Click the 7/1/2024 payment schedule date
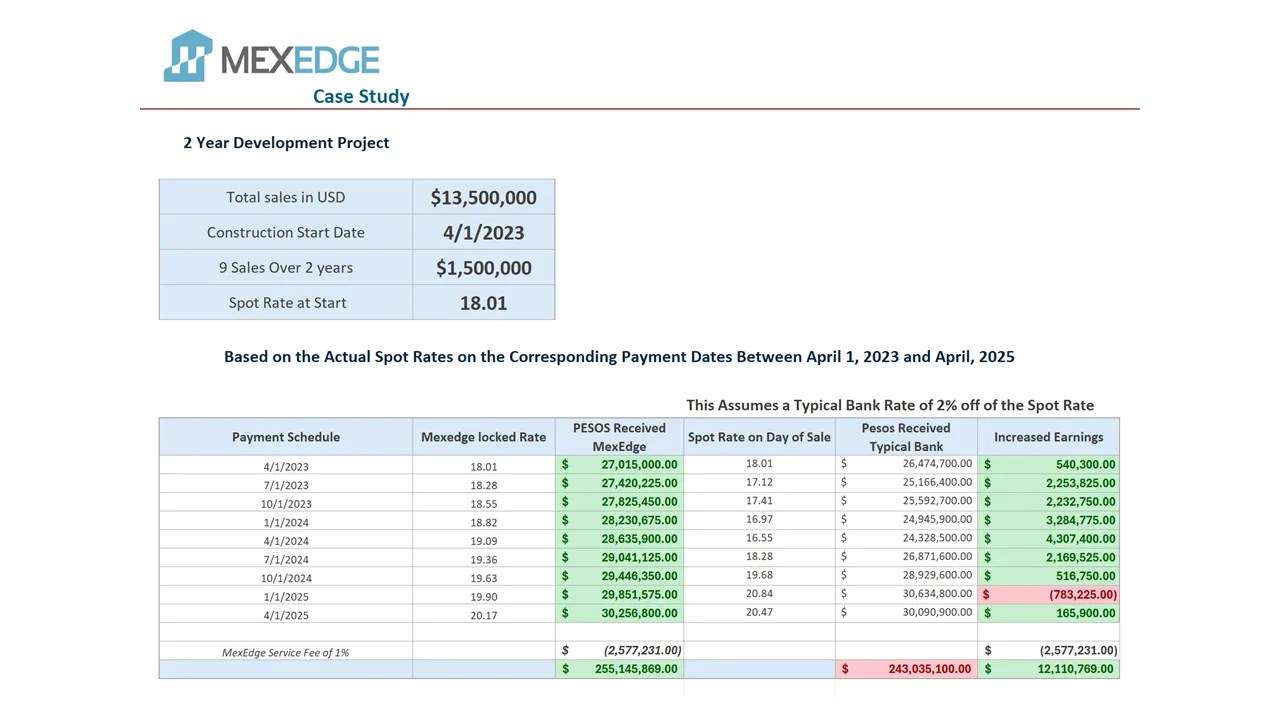 tap(286, 559)
